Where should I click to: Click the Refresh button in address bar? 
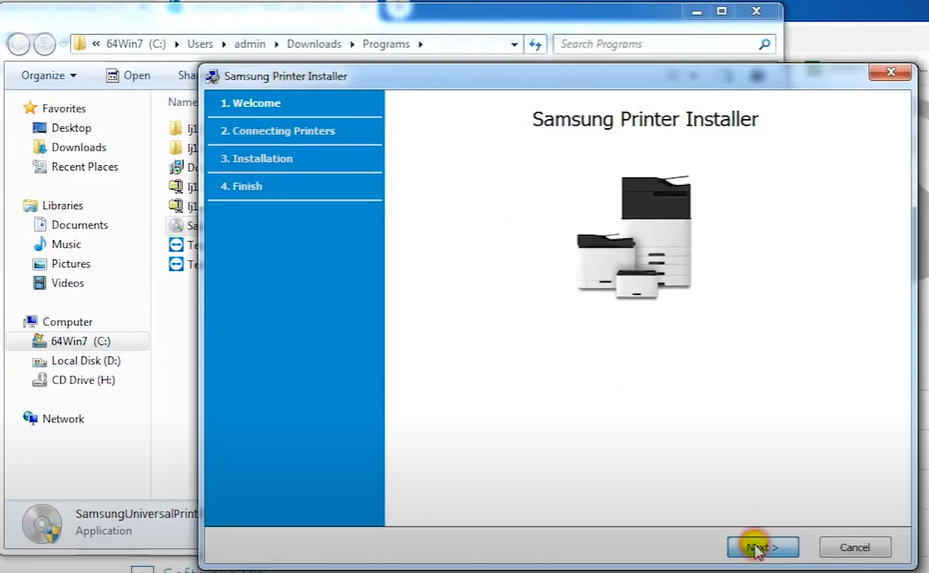pyautogui.click(x=536, y=44)
